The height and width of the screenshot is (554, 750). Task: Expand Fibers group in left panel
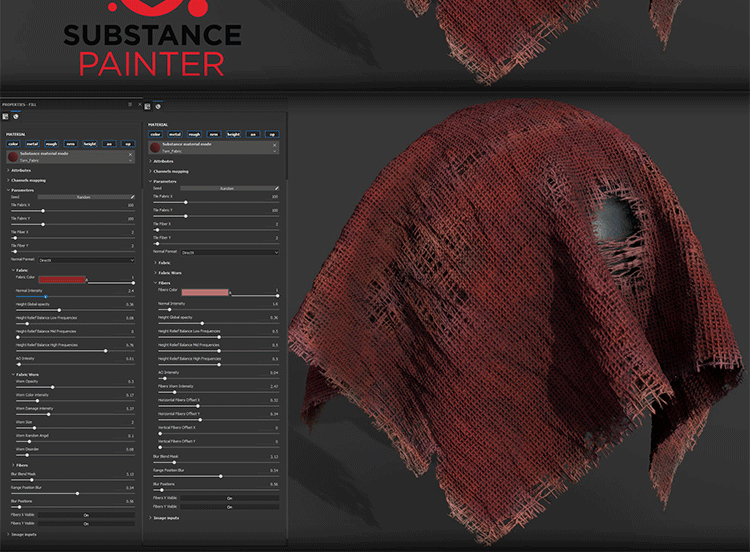[x=20, y=465]
